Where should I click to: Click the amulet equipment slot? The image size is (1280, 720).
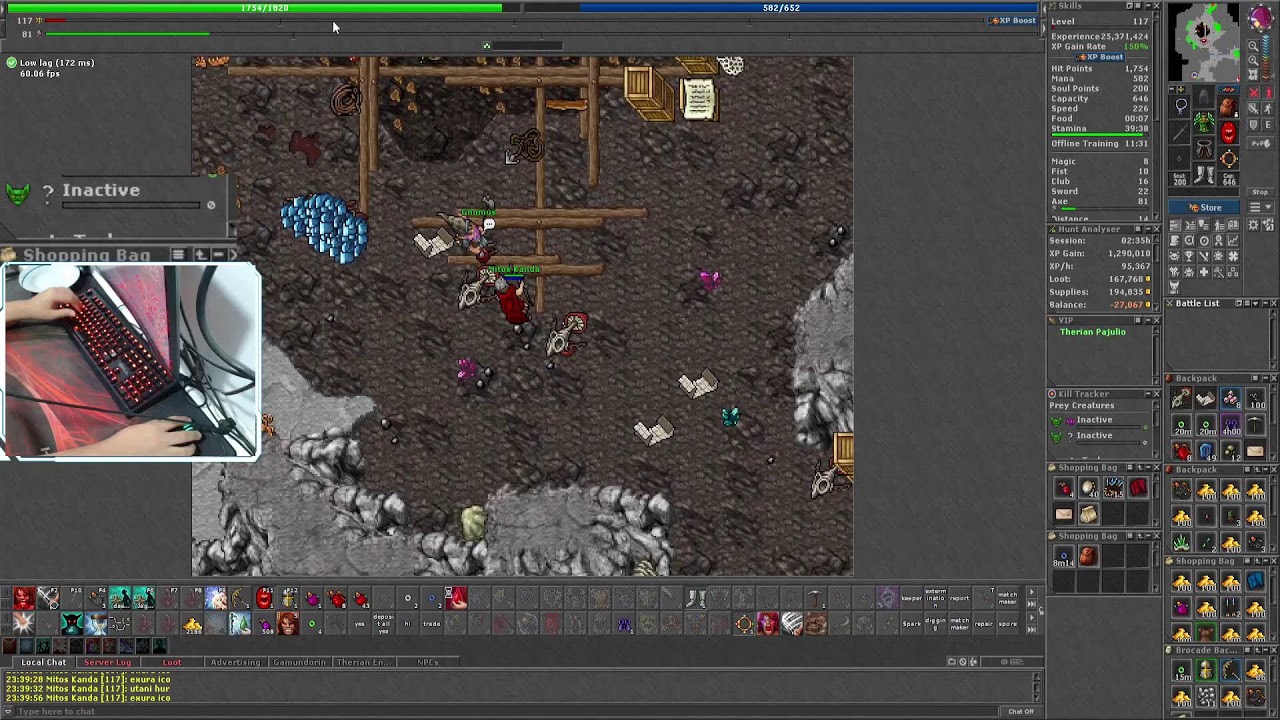(x=1181, y=106)
